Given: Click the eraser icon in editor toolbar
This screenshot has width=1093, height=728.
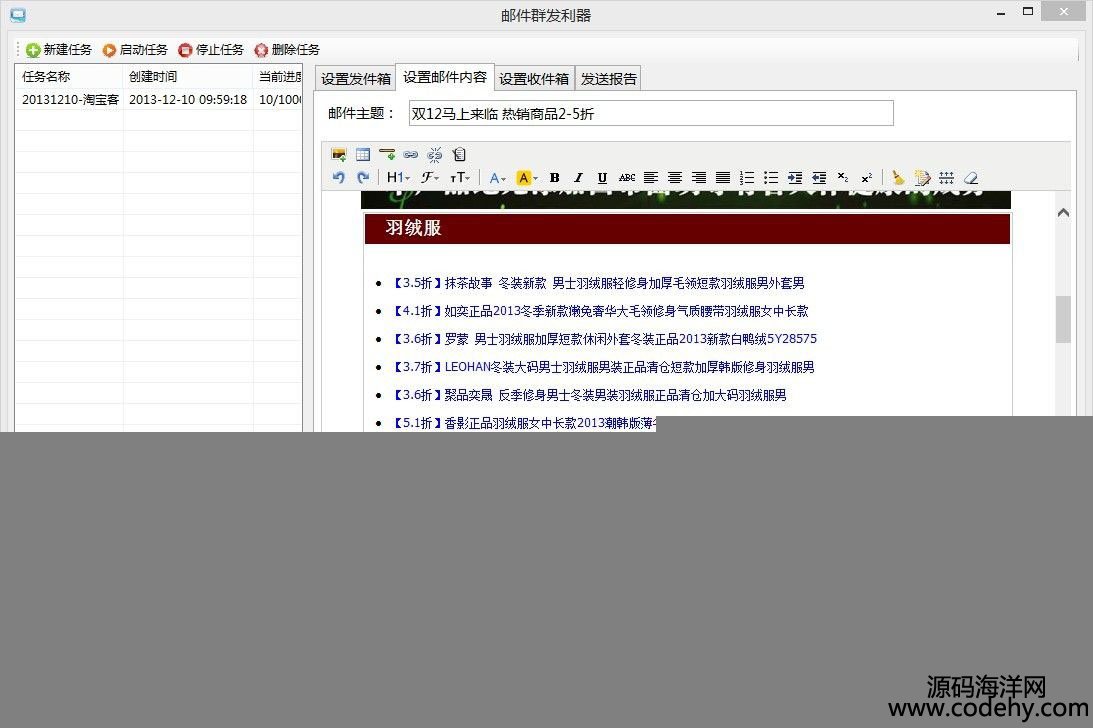Looking at the screenshot, I should (x=970, y=178).
